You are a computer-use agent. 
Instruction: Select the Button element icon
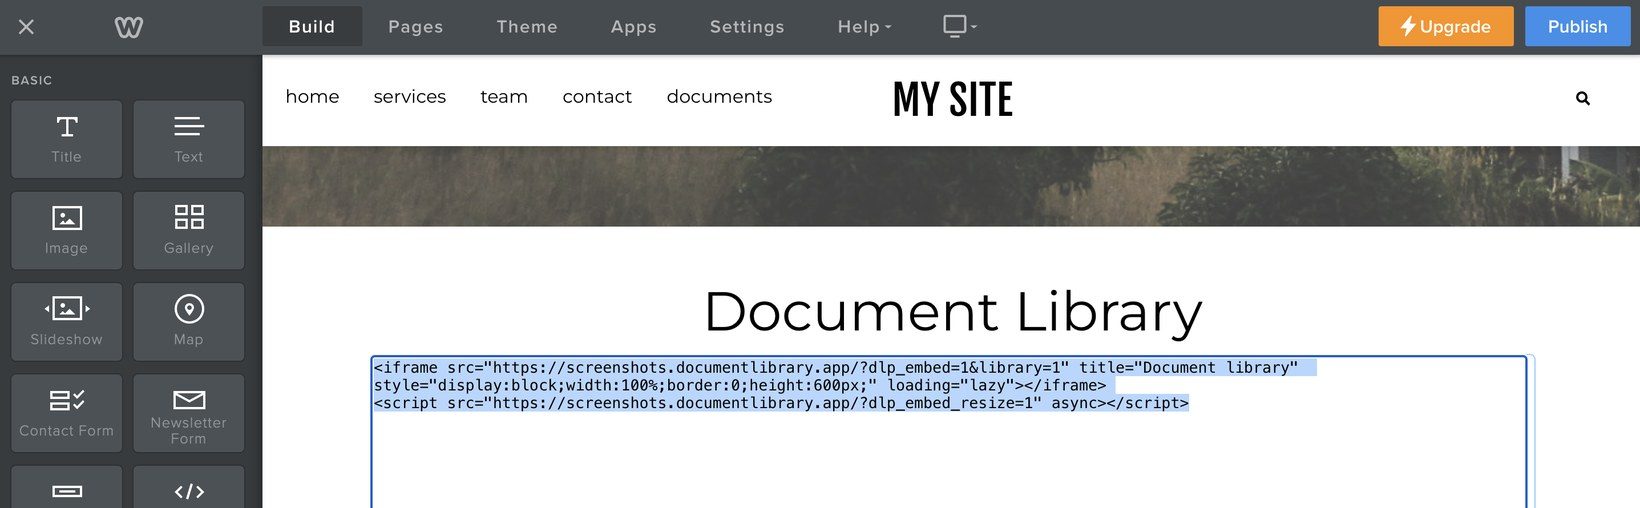[x=67, y=491]
